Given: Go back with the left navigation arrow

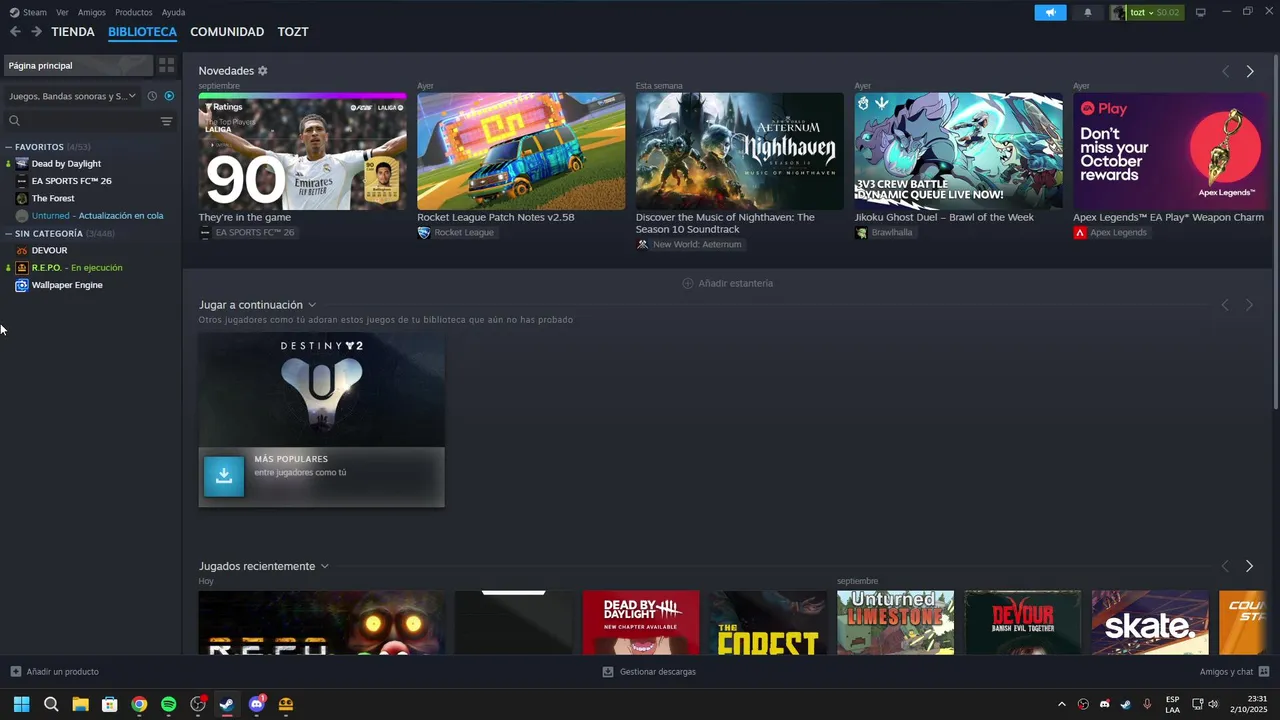Looking at the screenshot, I should [15, 32].
